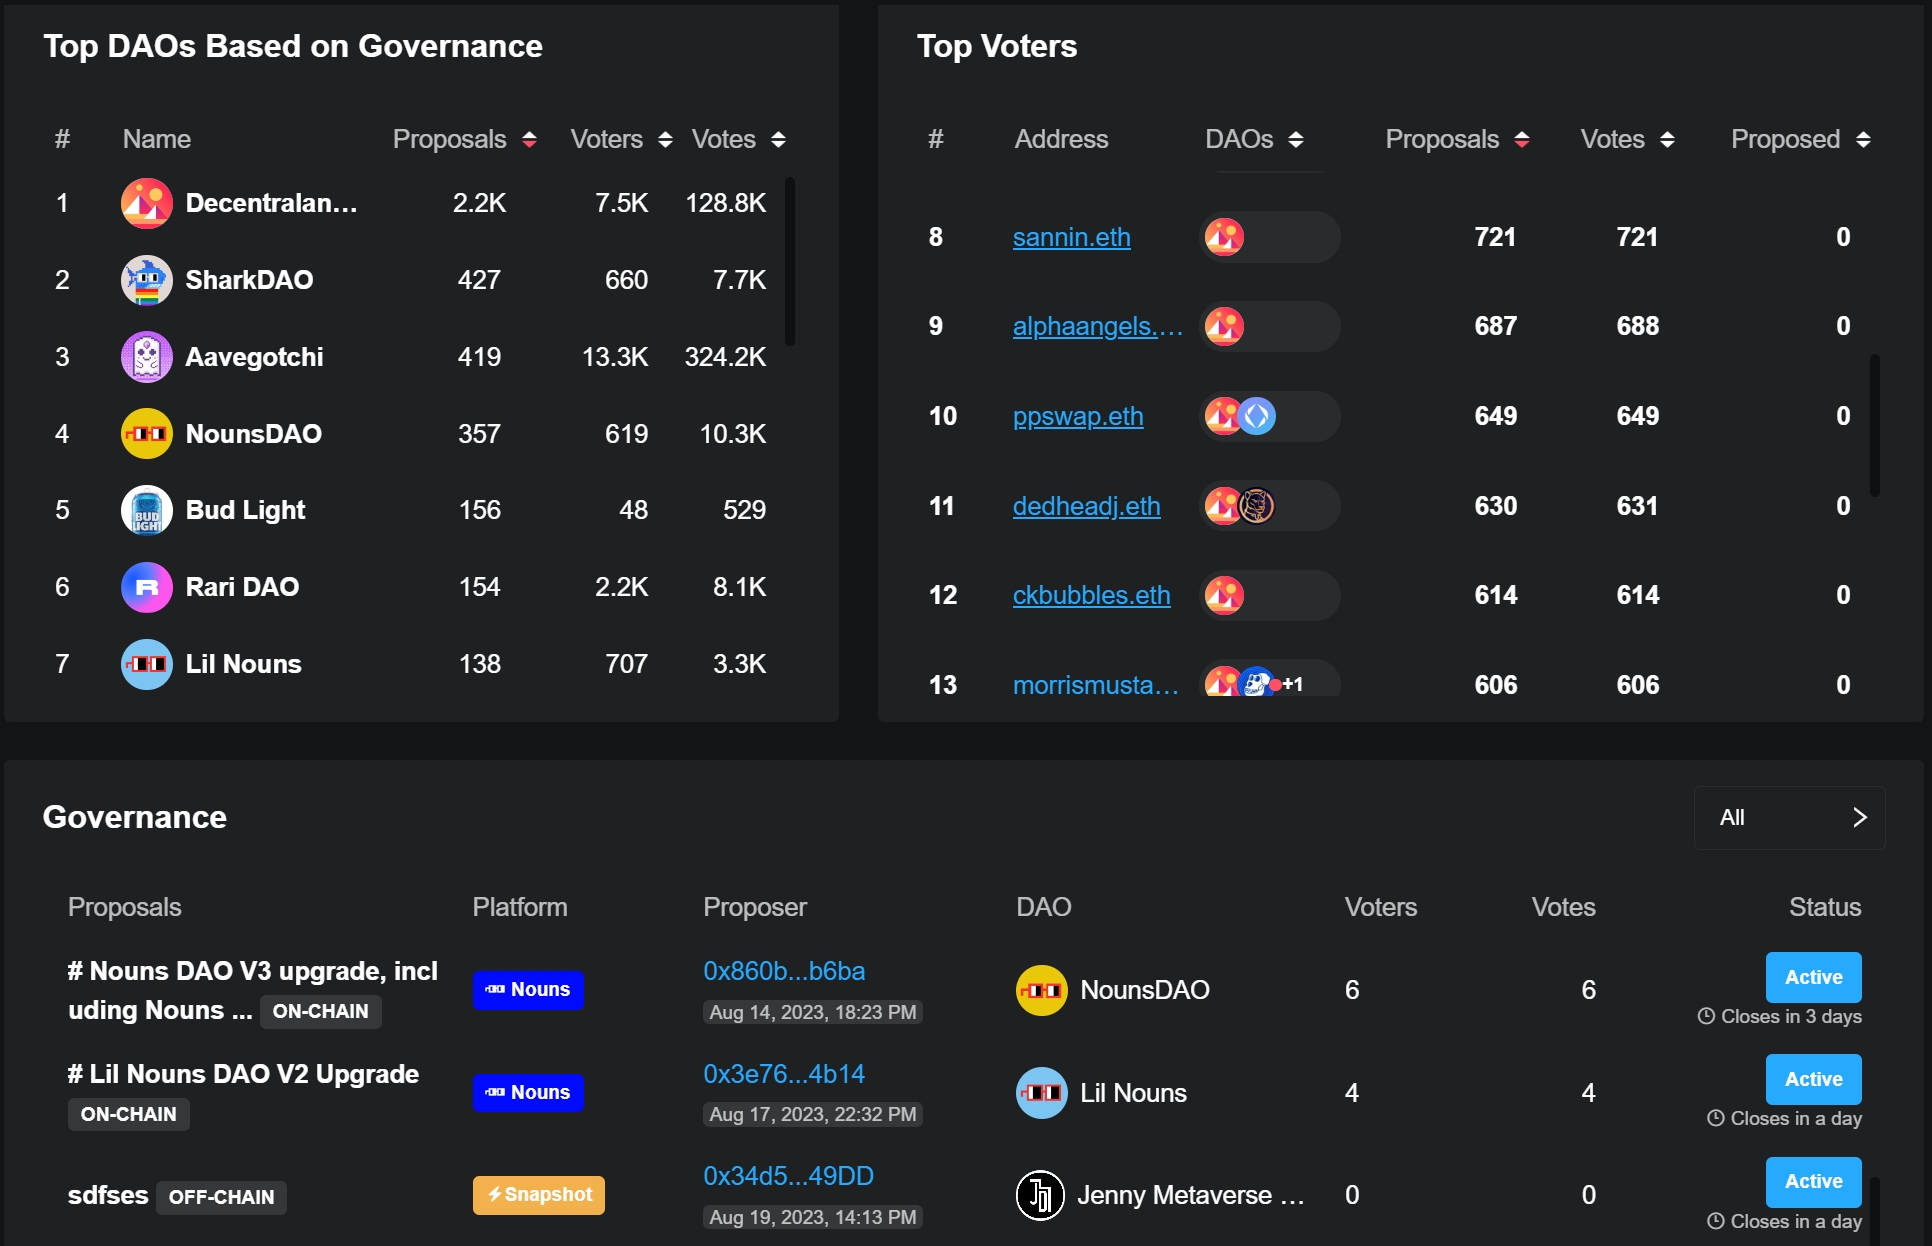This screenshot has width=1932, height=1246.
Task: Open proposer 0x860b...b6ba link
Action: click(x=784, y=971)
